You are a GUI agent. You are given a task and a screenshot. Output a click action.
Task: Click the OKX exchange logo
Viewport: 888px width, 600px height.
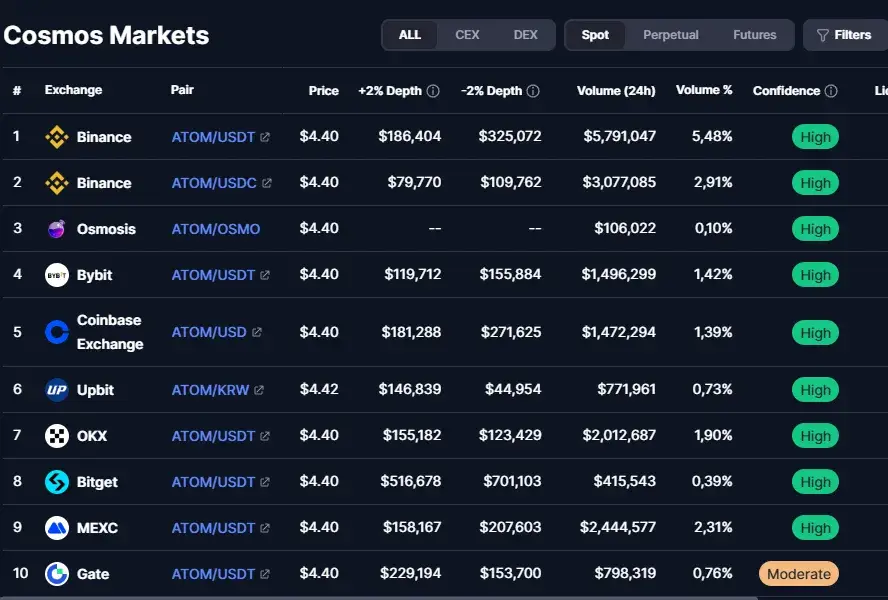tap(57, 436)
